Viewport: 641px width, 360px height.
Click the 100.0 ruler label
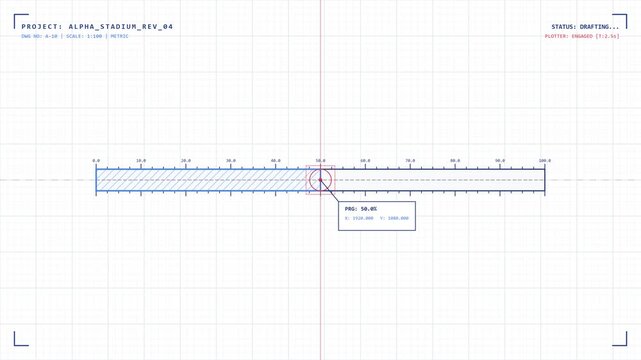point(545,161)
